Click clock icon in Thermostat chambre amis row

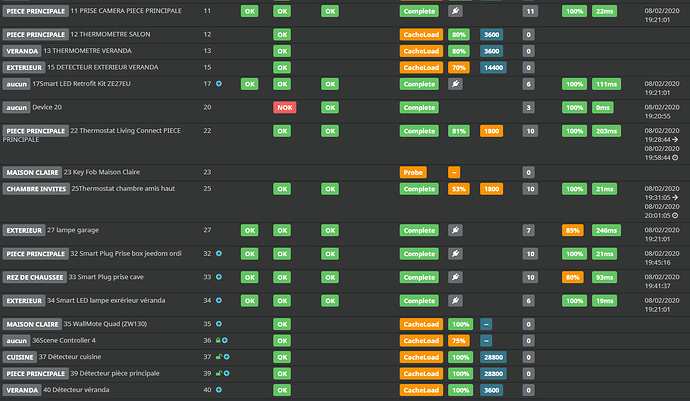coord(676,213)
